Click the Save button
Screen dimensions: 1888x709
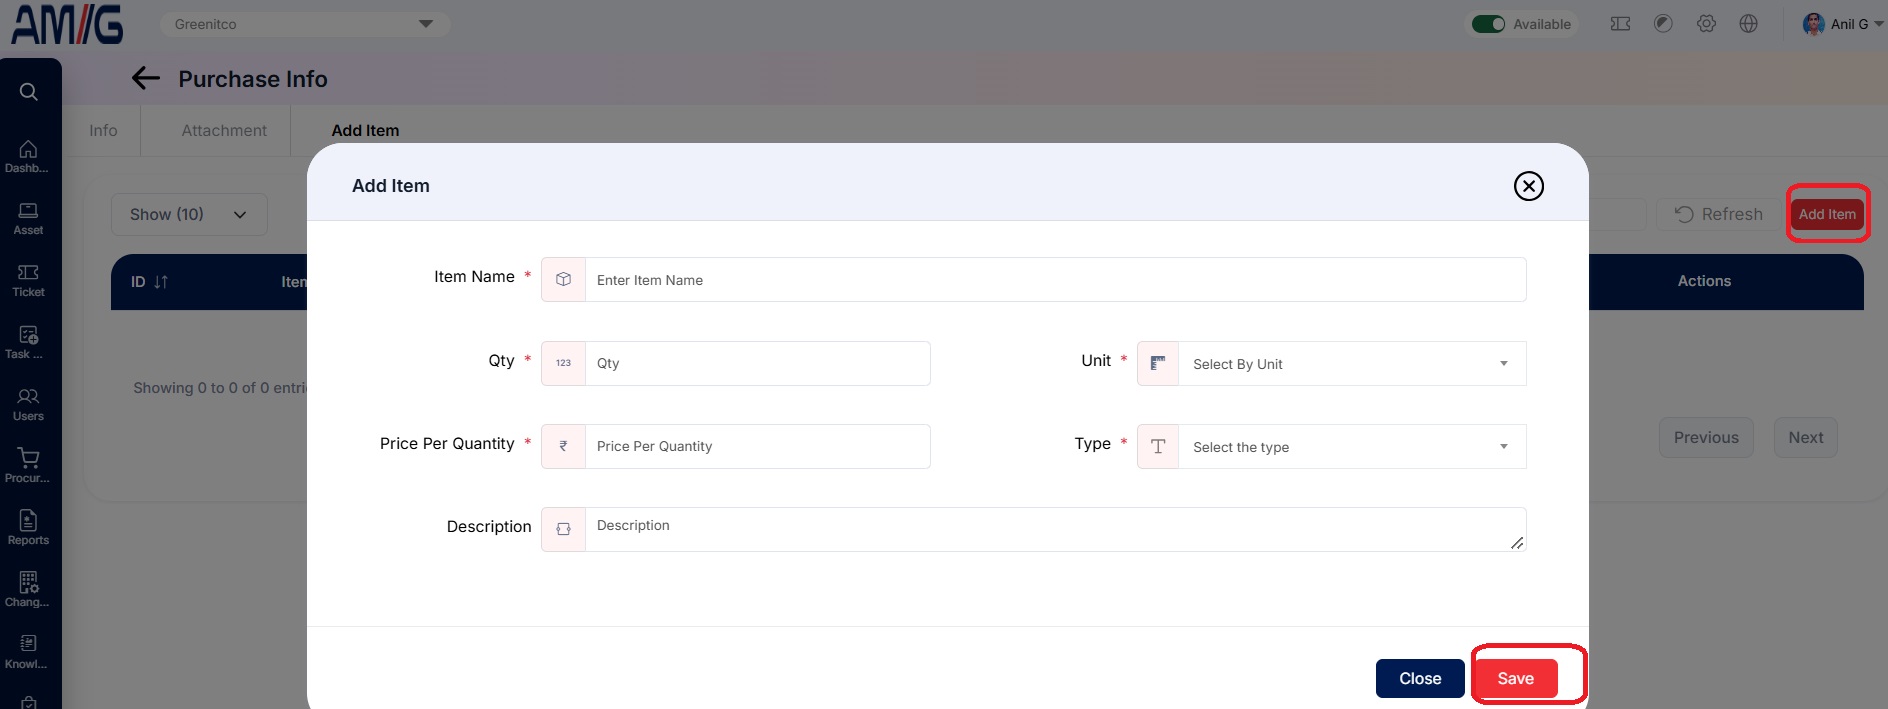(x=1515, y=678)
